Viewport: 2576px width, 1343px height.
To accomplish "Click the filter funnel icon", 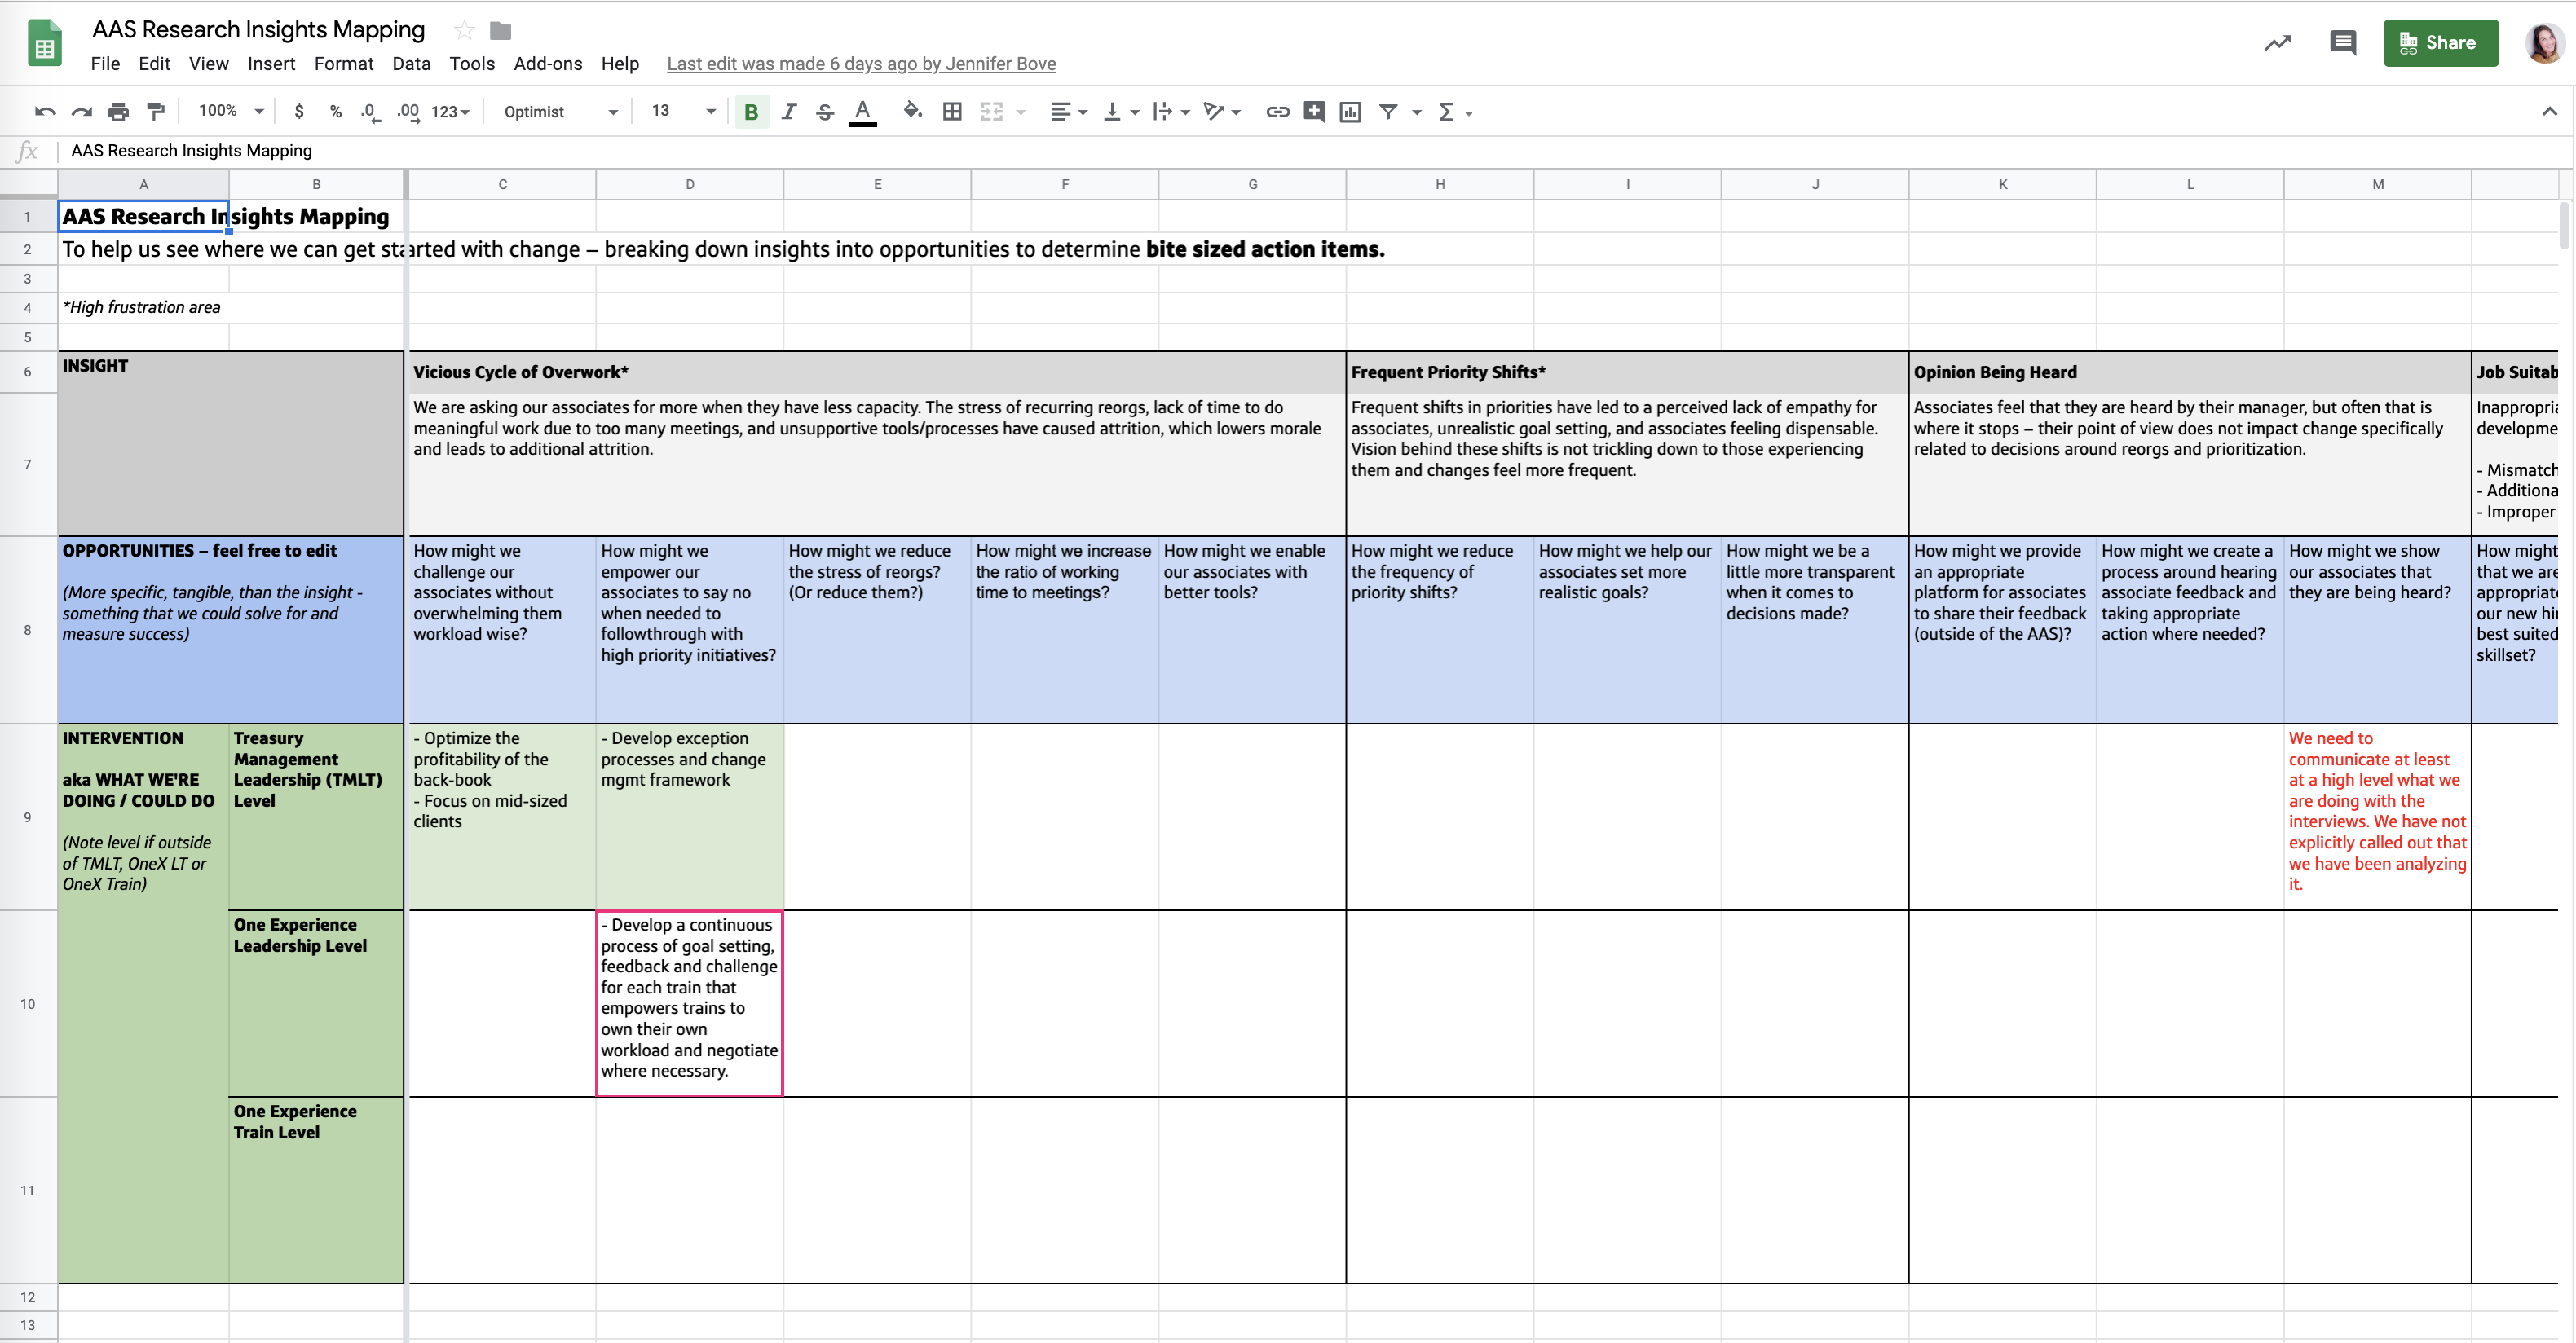I will (1388, 112).
